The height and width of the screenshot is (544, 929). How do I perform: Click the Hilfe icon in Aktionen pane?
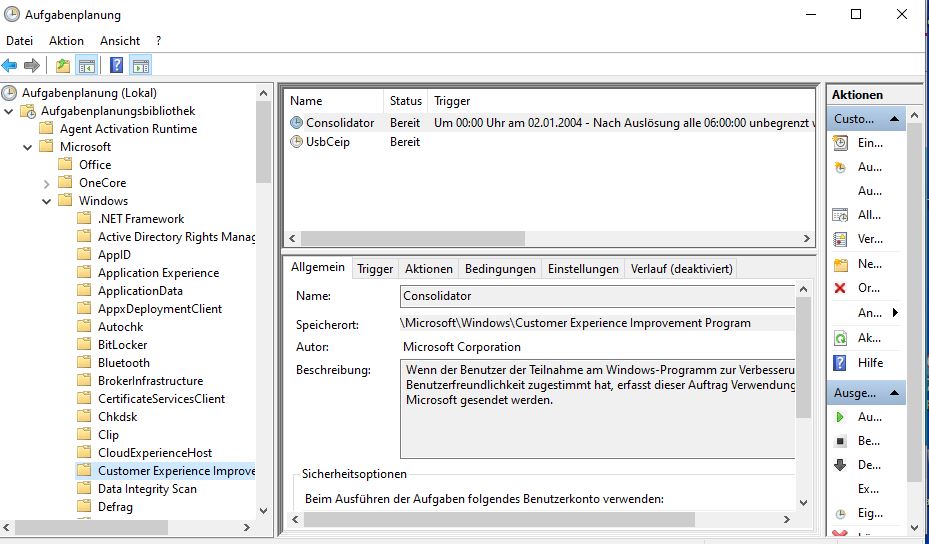coord(840,363)
